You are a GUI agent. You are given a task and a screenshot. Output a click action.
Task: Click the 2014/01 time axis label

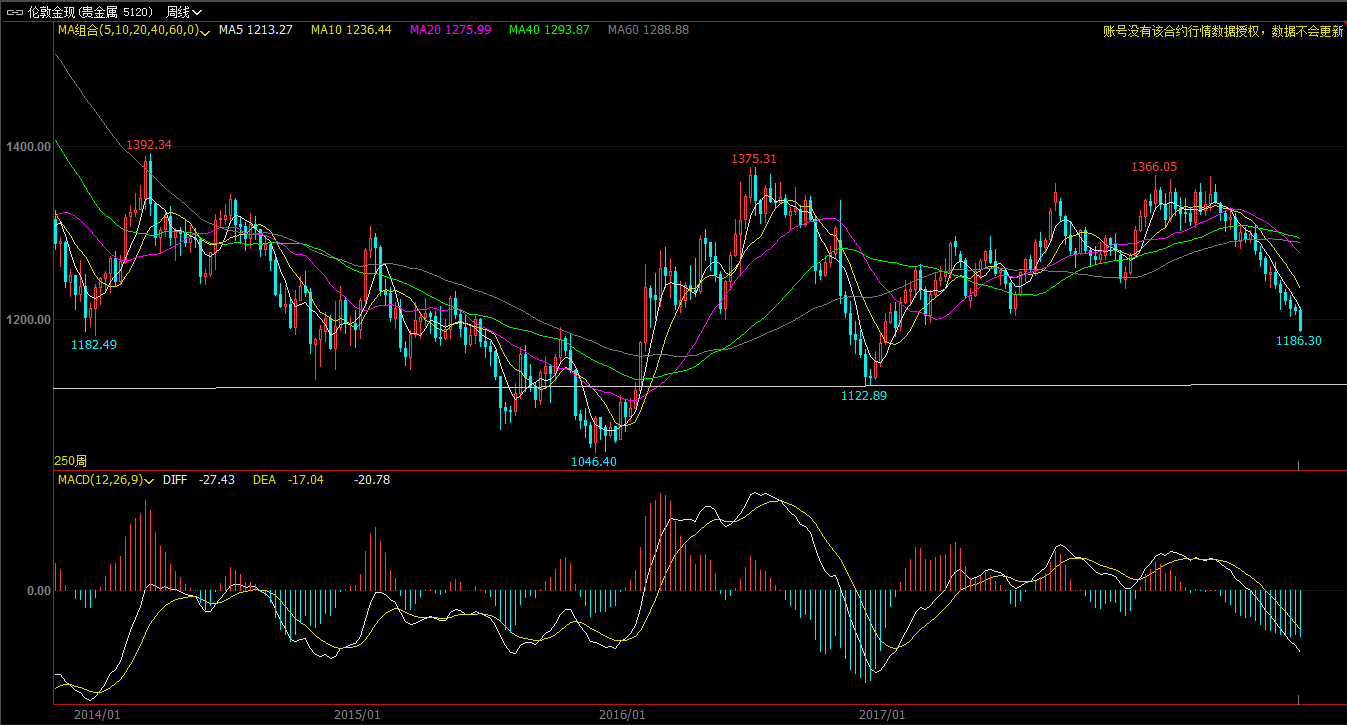pyautogui.click(x=98, y=715)
